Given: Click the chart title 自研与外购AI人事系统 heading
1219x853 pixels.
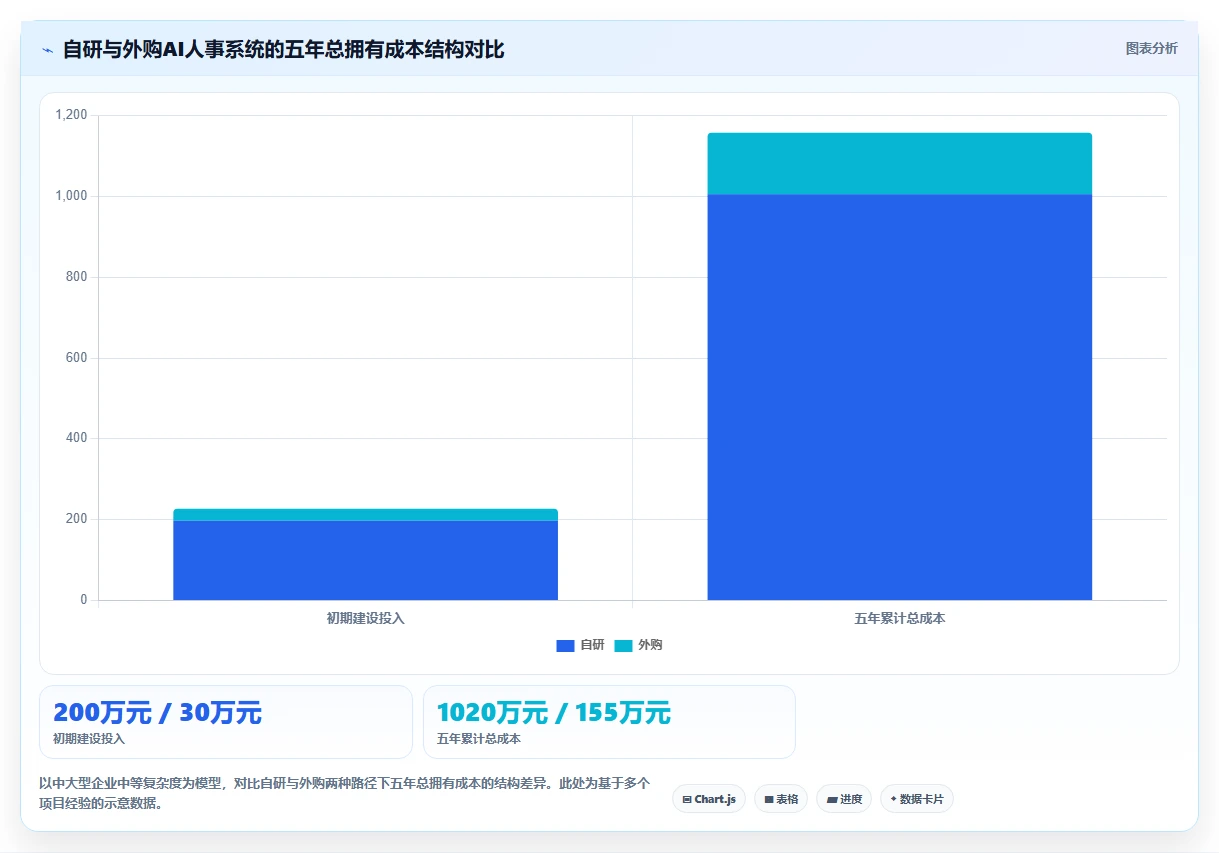Looking at the screenshot, I should click(x=283, y=49).
